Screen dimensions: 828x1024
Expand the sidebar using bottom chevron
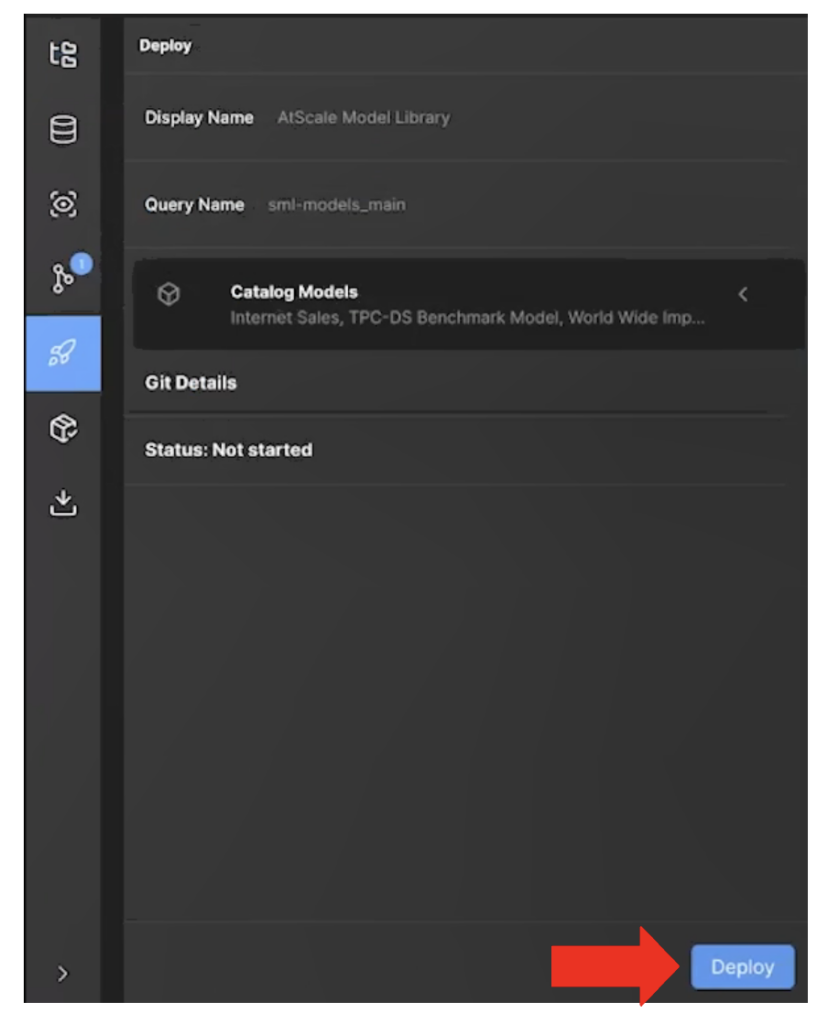pyautogui.click(x=63, y=973)
